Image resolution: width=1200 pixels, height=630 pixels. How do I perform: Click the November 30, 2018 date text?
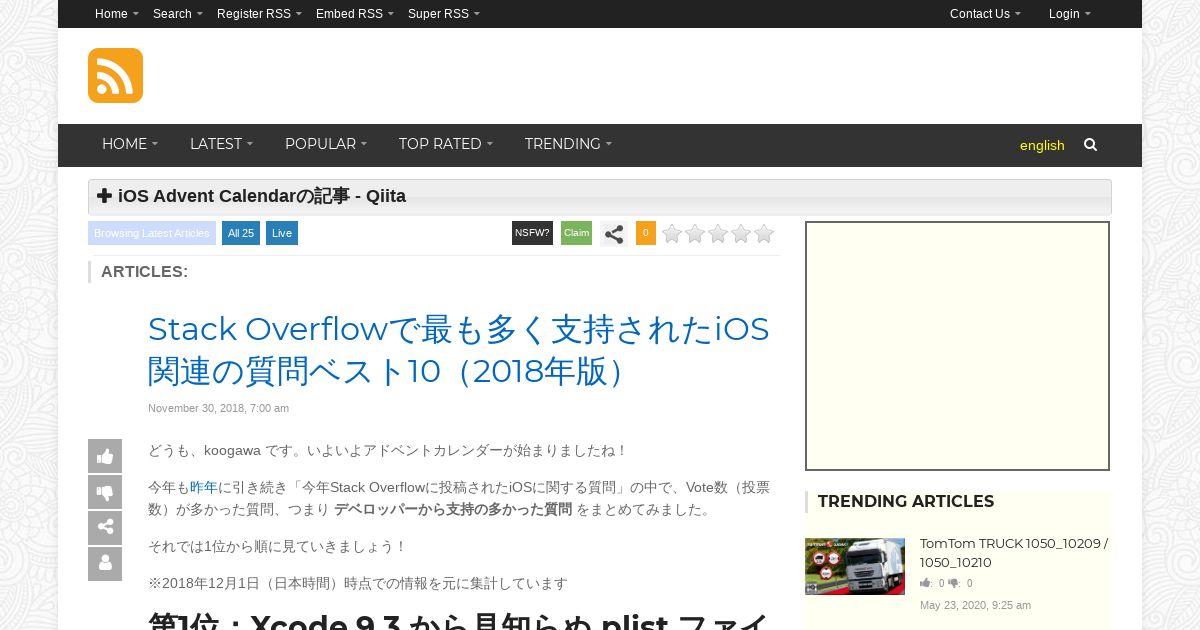pos(219,408)
